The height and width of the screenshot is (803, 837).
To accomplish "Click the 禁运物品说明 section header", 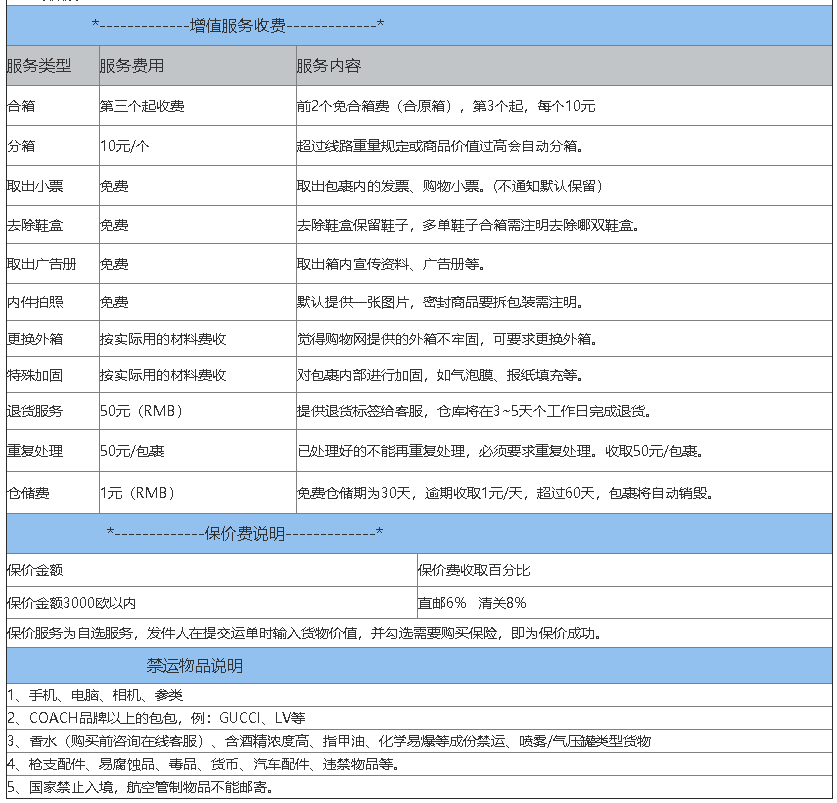I will coord(195,665).
